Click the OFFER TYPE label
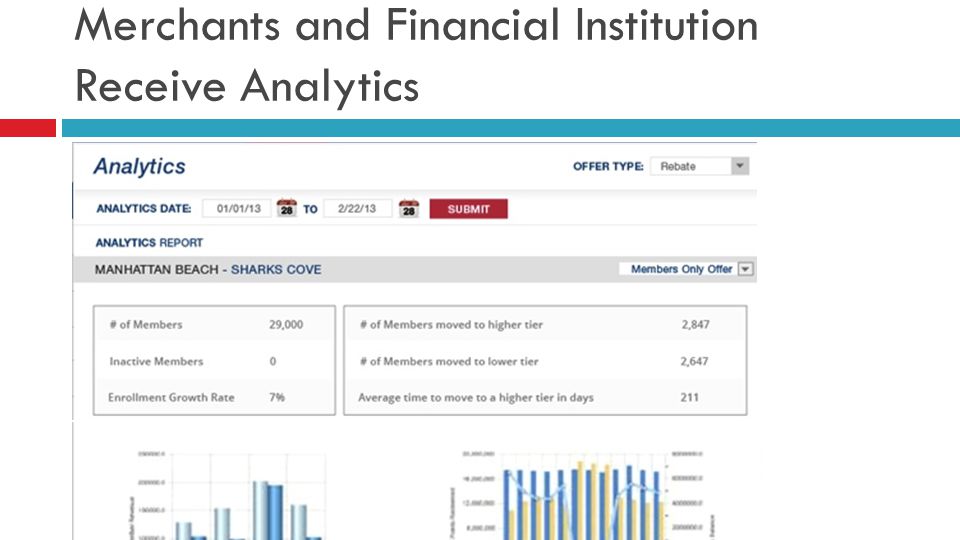The height and width of the screenshot is (540, 960). (x=608, y=166)
